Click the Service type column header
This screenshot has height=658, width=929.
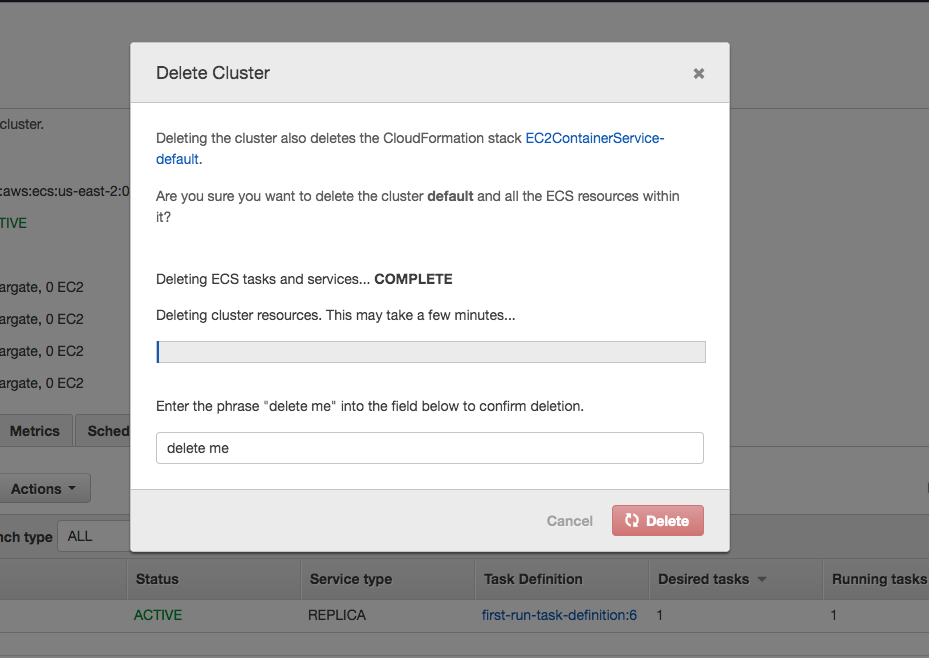[x=351, y=579]
